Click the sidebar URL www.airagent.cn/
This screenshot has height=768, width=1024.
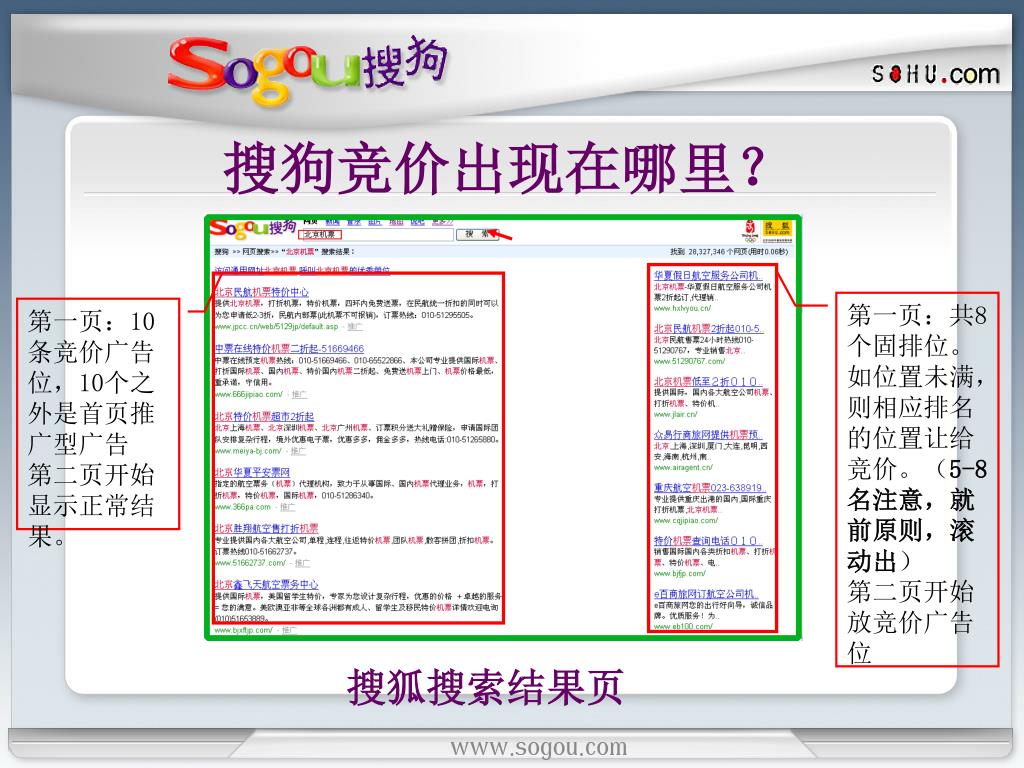coord(683,467)
